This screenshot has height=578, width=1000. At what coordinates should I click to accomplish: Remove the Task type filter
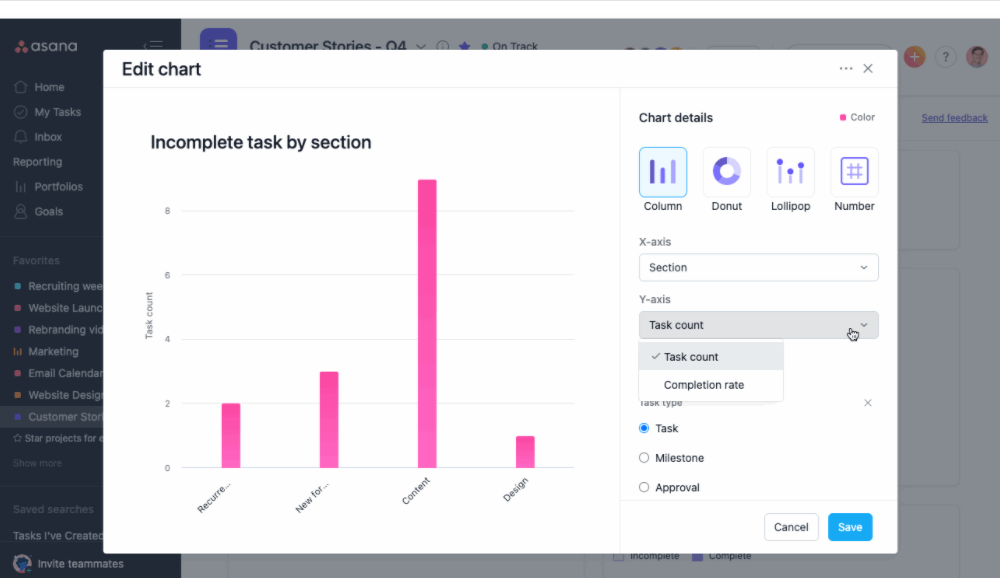point(867,403)
